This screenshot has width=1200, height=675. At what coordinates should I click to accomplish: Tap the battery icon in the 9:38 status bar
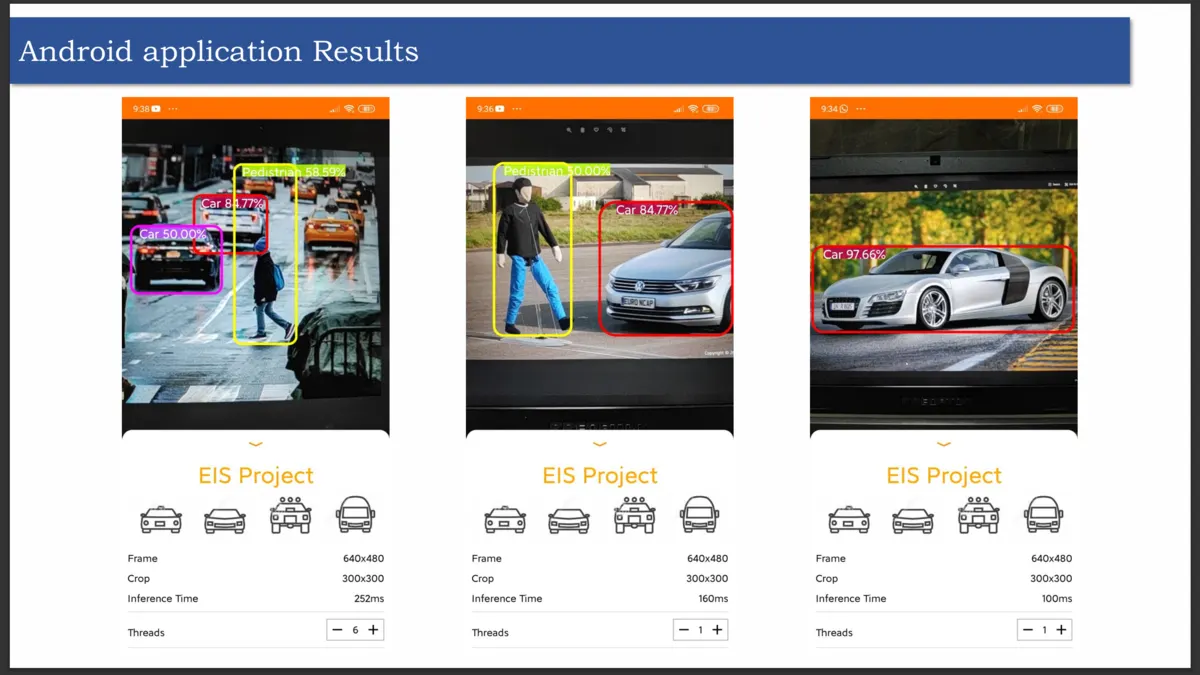(367, 108)
